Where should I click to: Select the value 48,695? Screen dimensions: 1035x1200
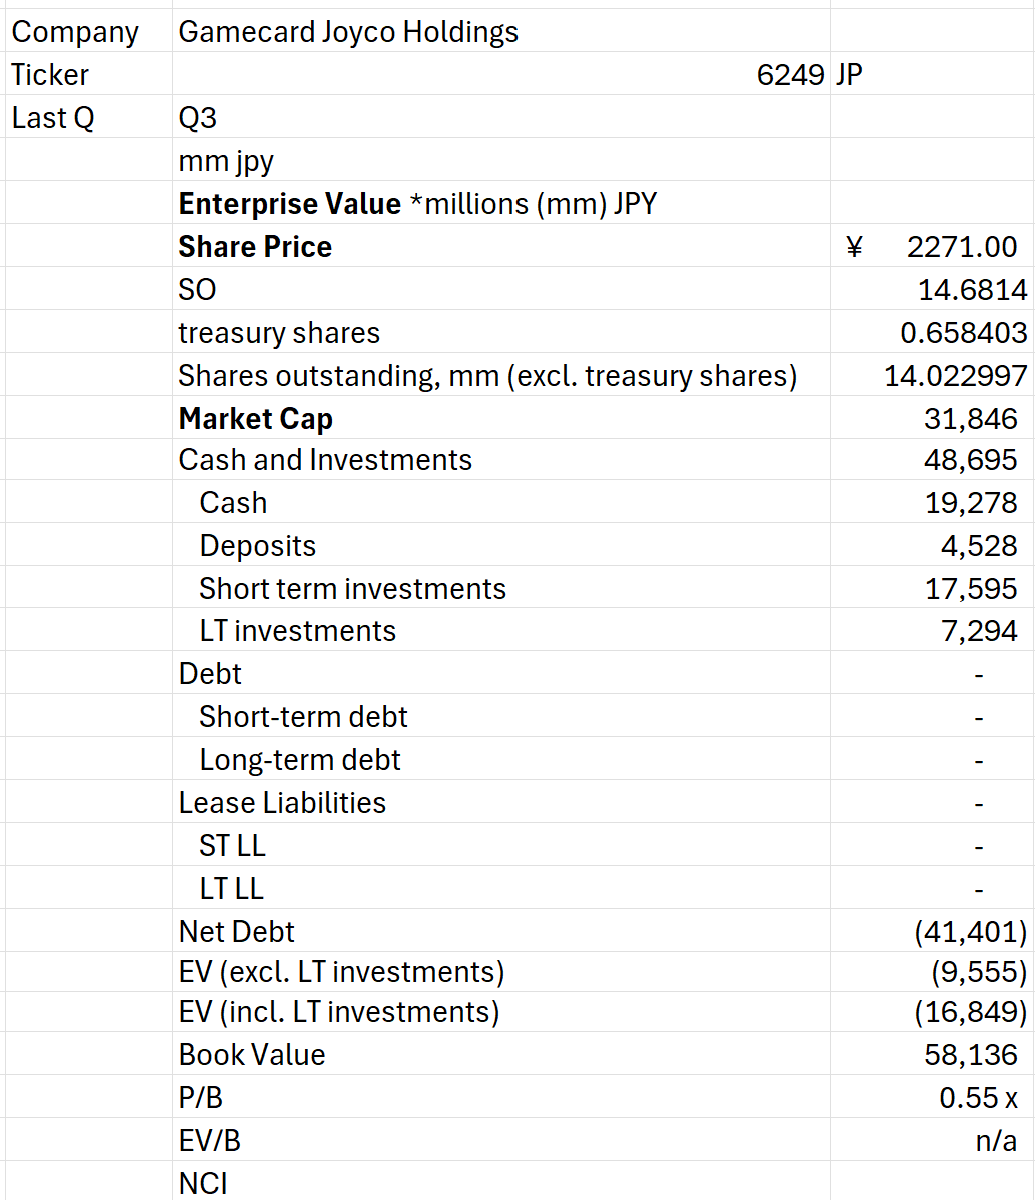pyautogui.click(x=971, y=460)
